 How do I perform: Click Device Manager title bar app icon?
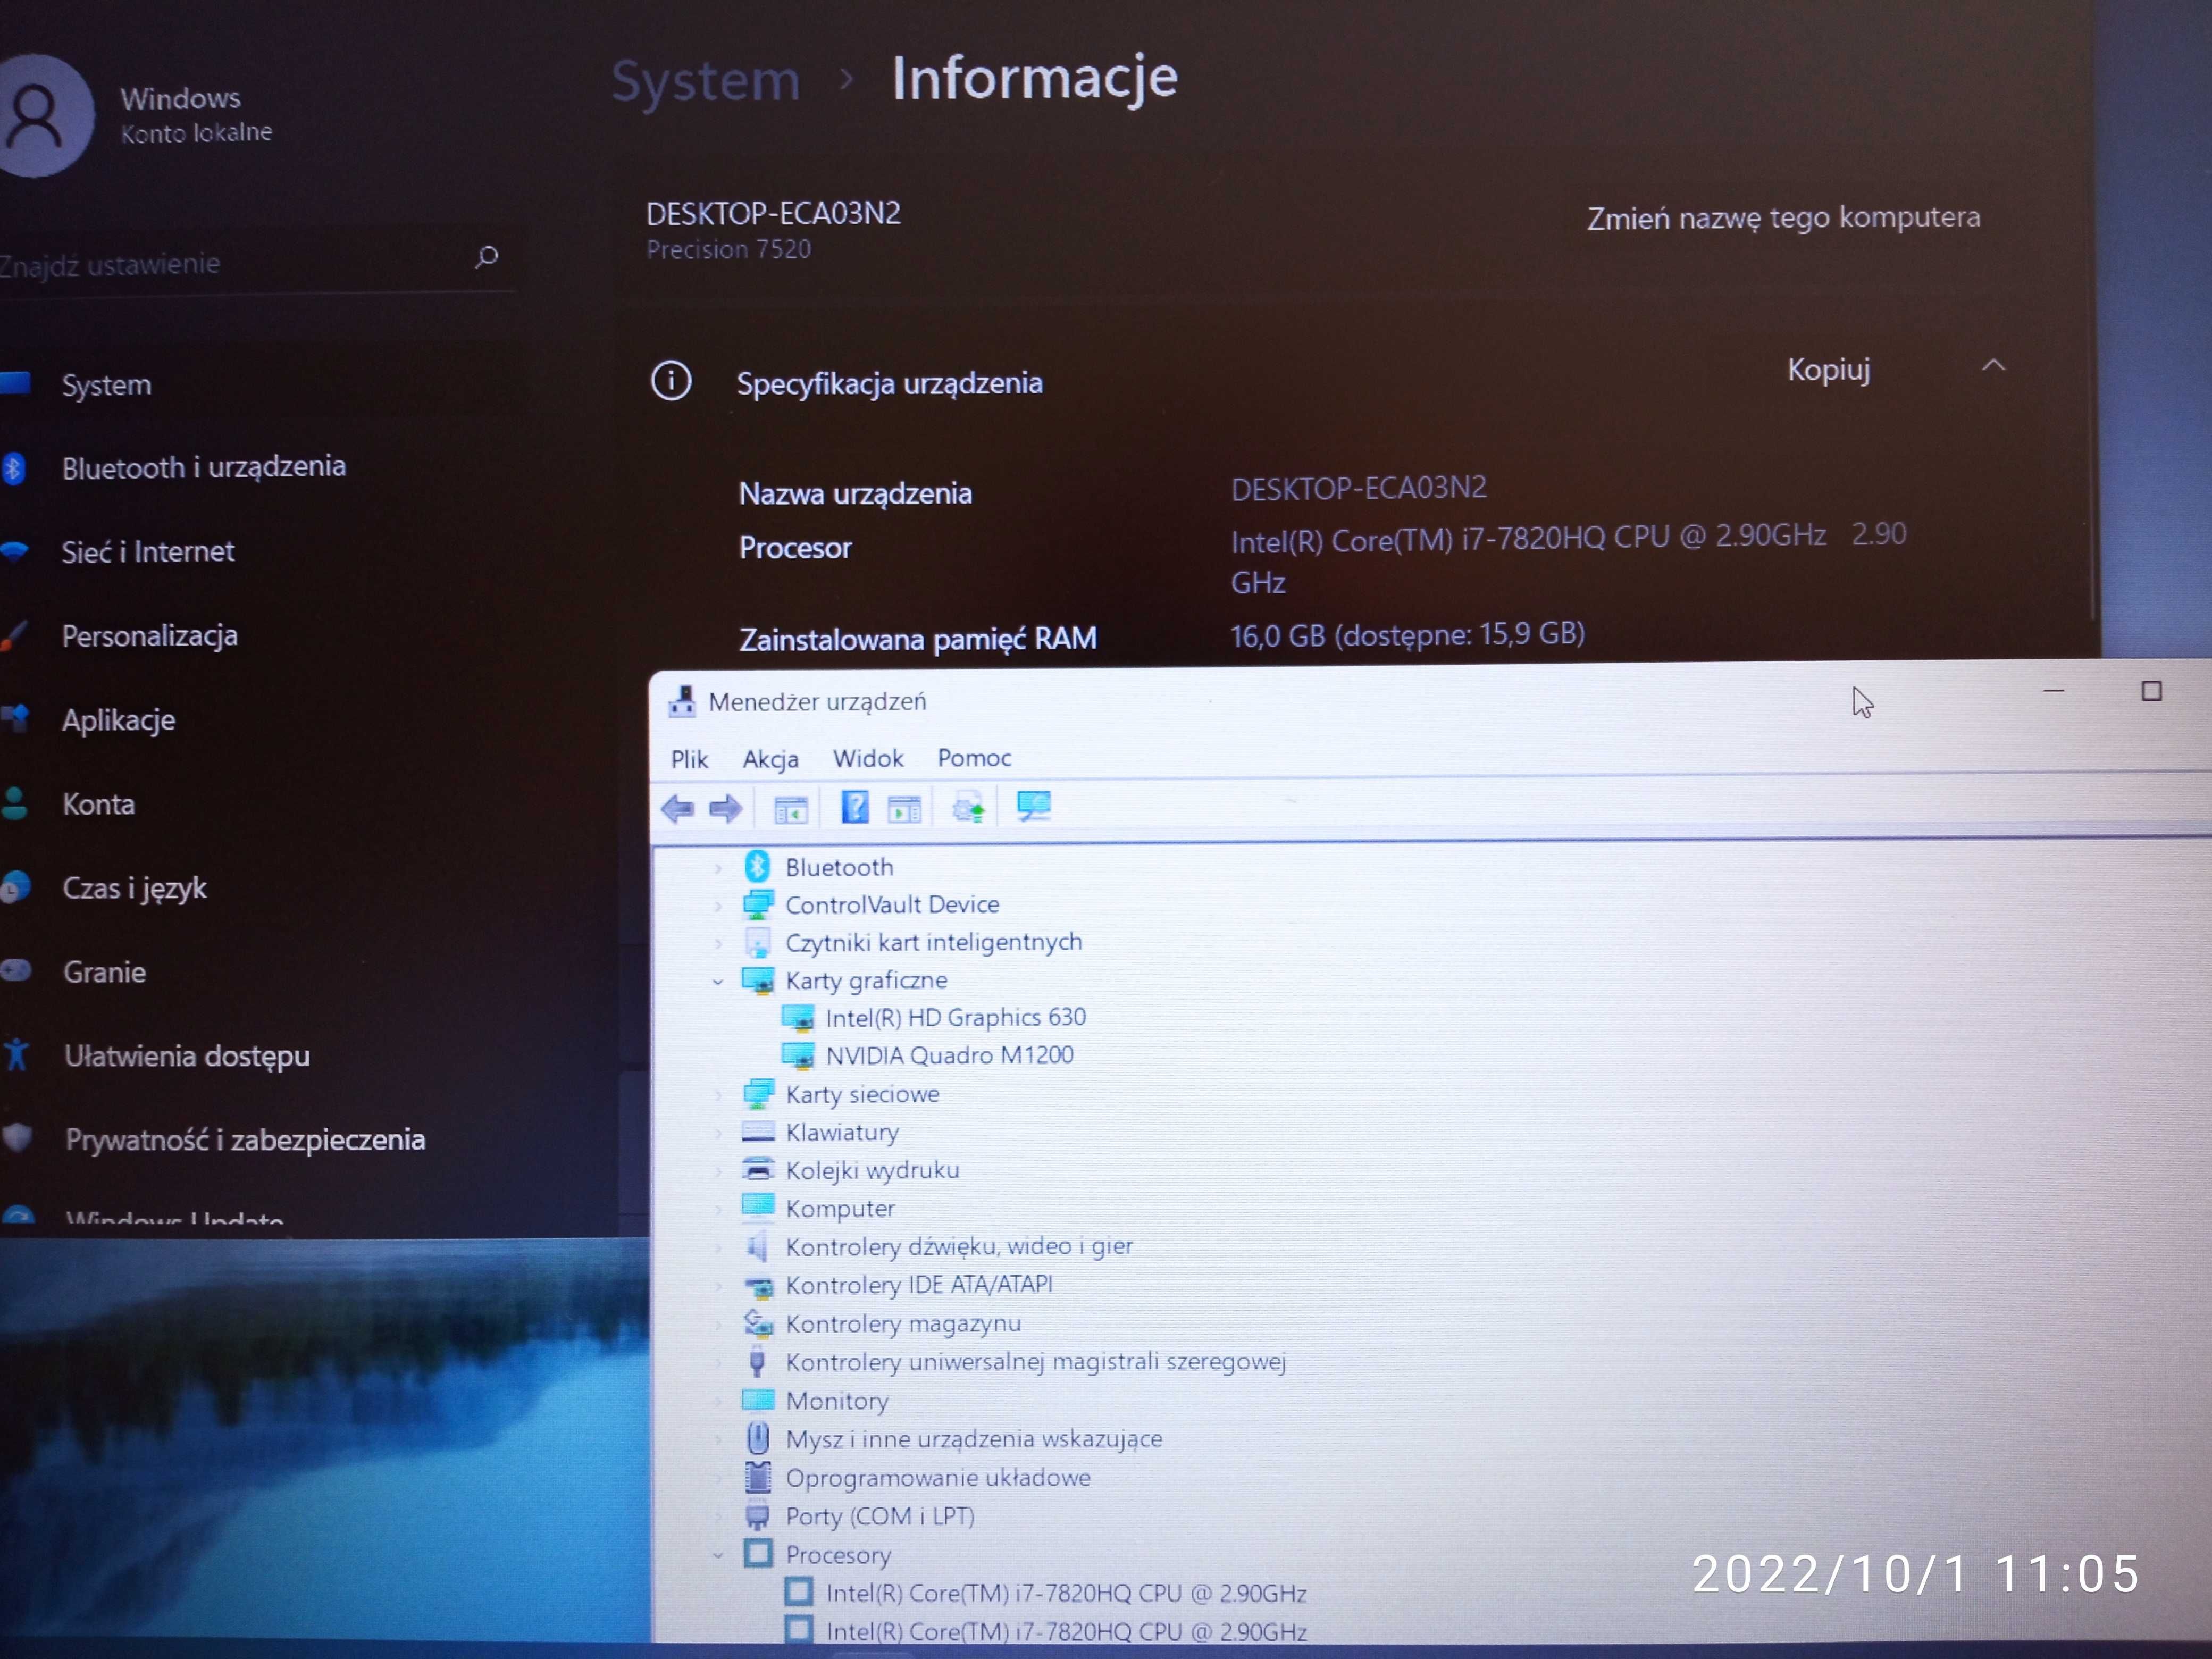pyautogui.click(x=683, y=701)
